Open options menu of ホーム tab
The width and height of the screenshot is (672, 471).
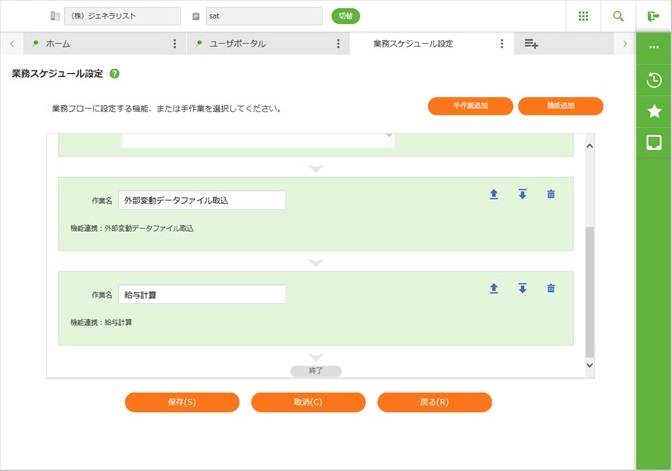(175, 44)
